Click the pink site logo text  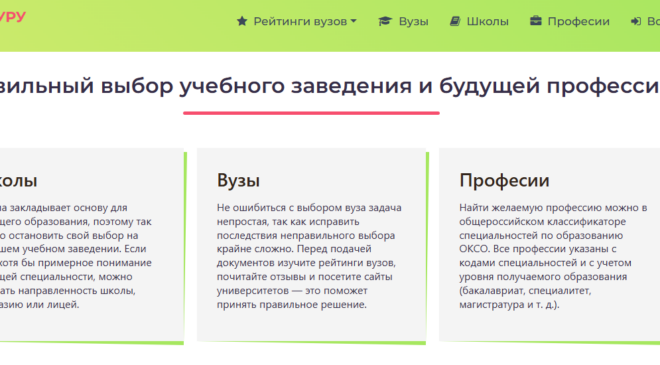pos(13,17)
